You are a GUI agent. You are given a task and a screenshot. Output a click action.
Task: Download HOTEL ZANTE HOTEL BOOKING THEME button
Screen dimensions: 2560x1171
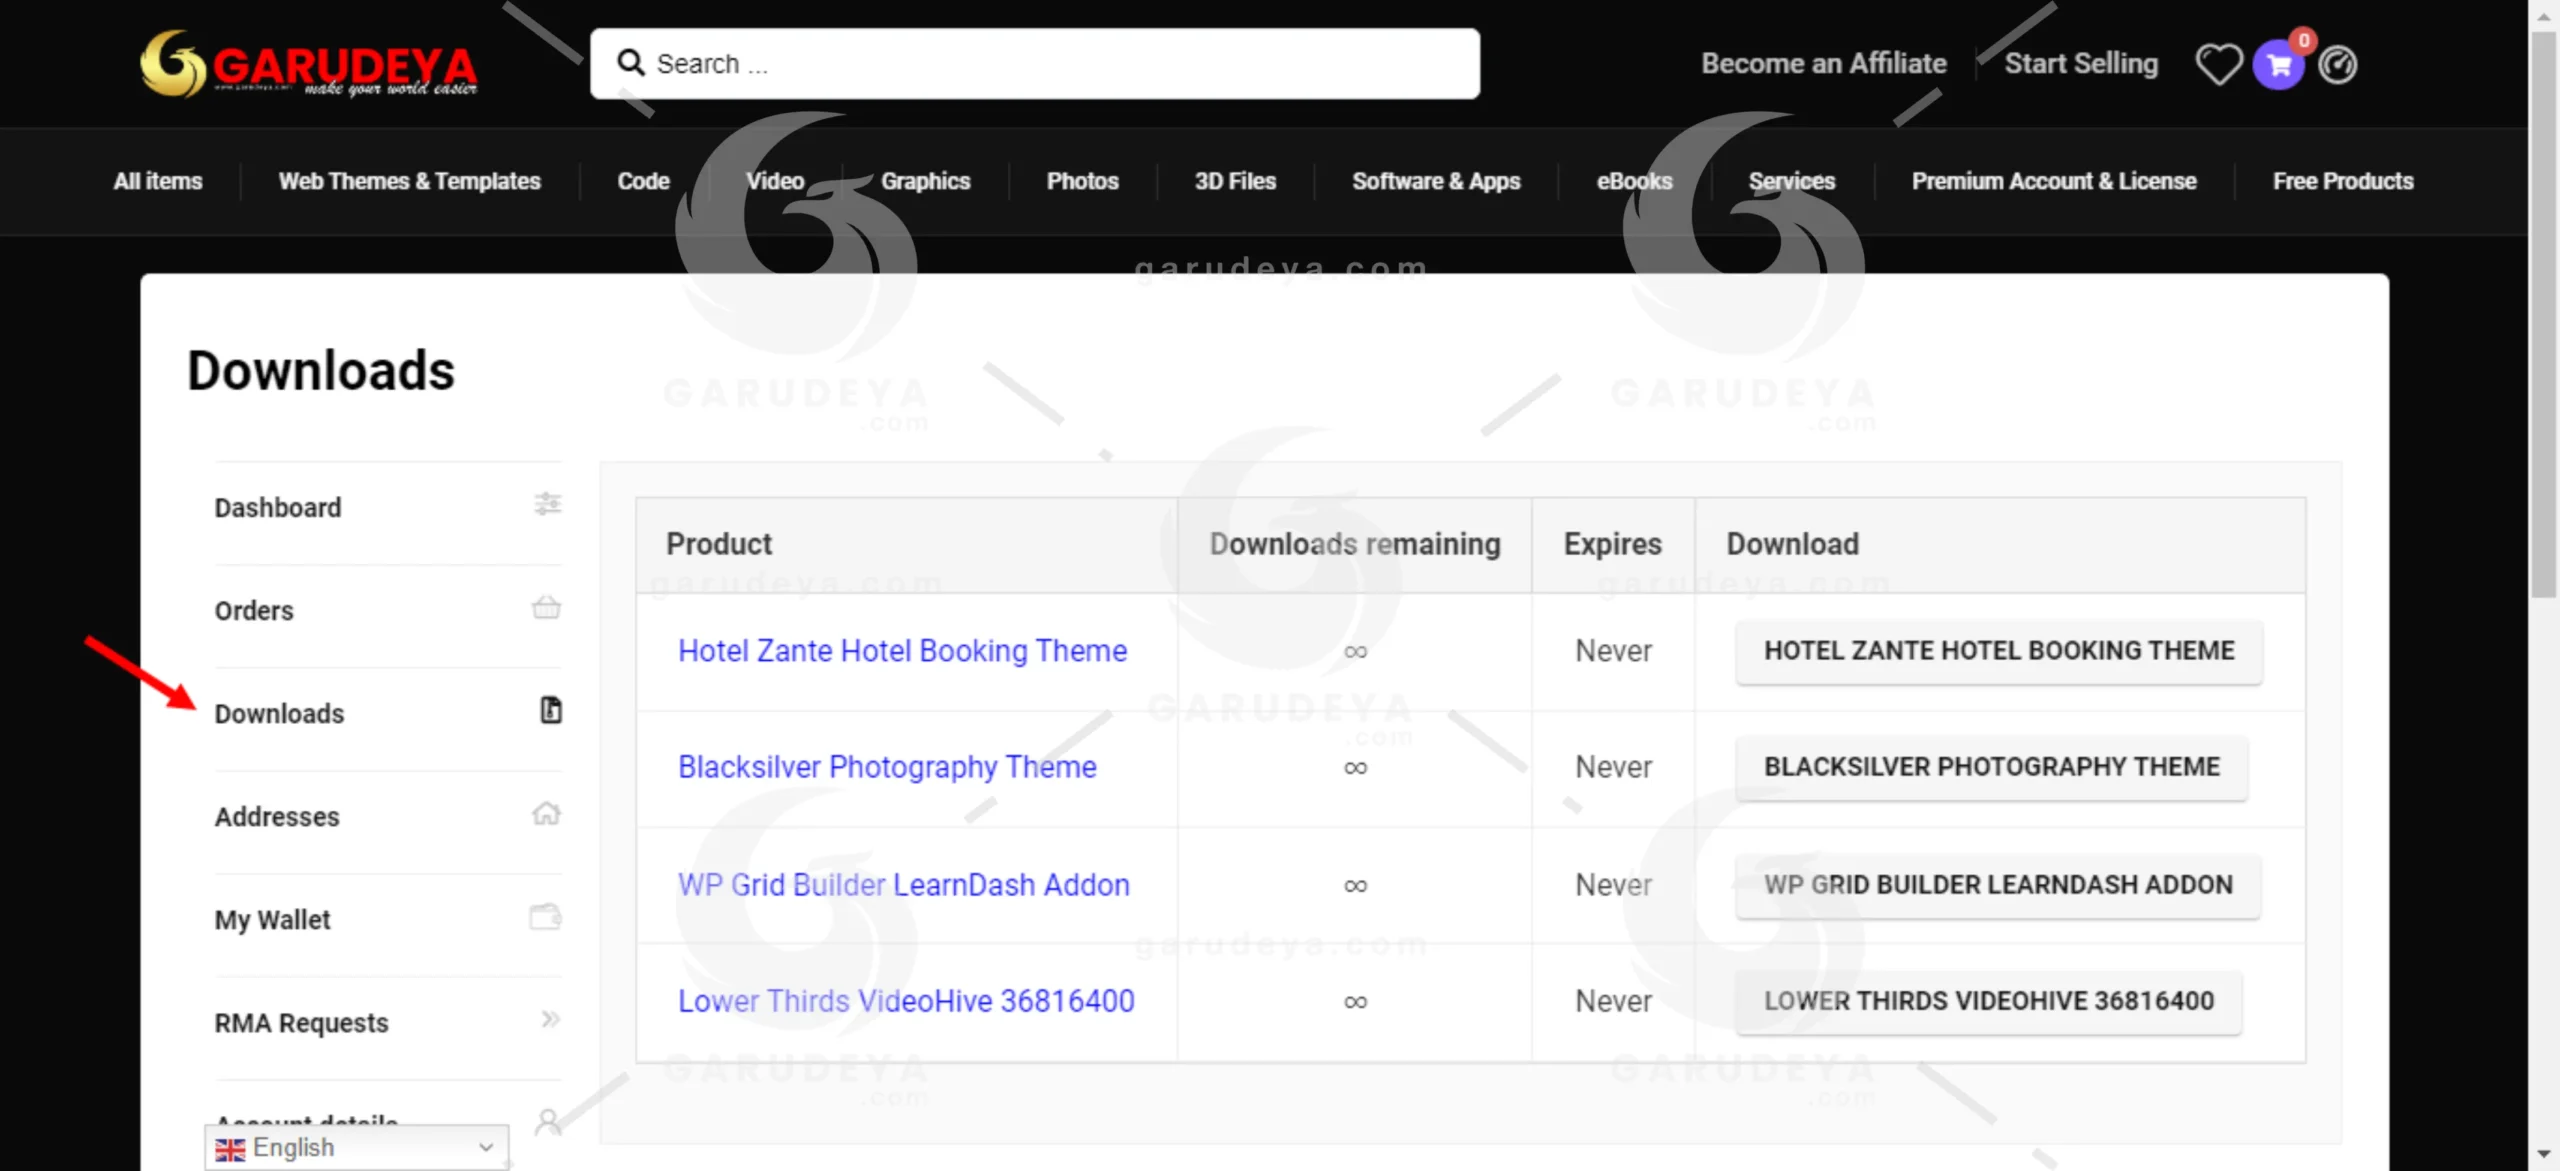(x=1999, y=651)
